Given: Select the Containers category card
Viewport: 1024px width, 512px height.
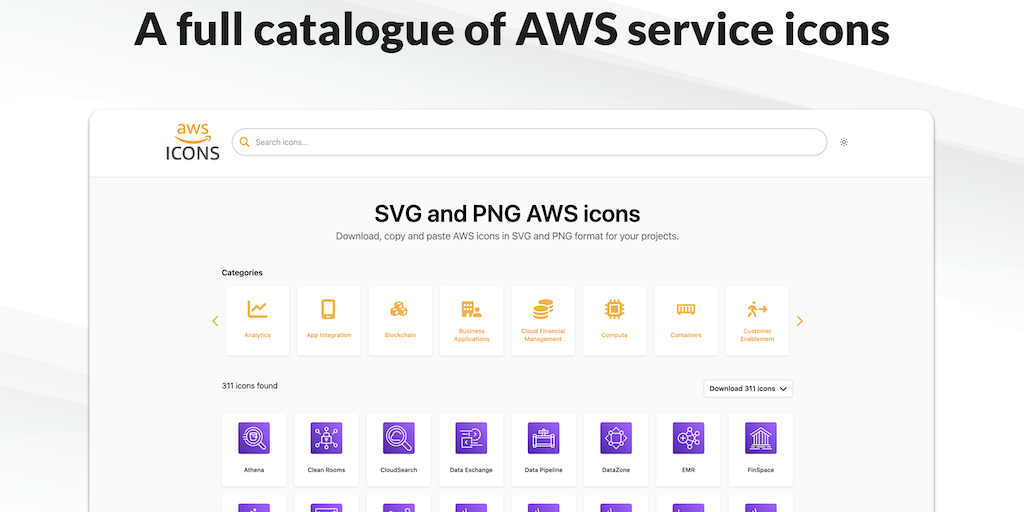Looking at the screenshot, I should [x=686, y=321].
